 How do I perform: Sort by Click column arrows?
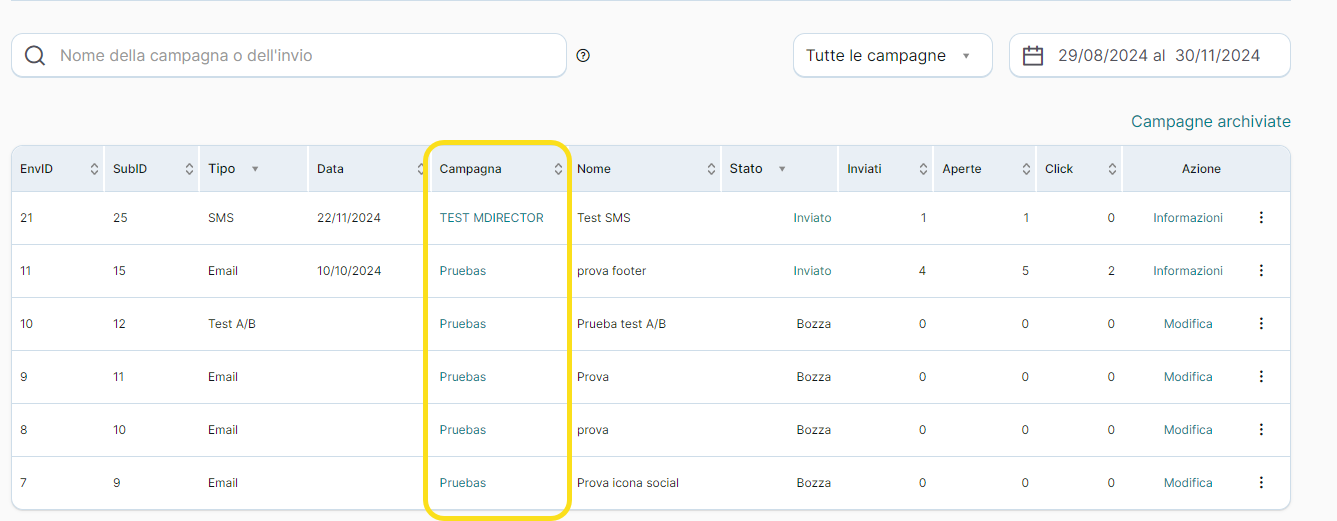click(x=1112, y=170)
